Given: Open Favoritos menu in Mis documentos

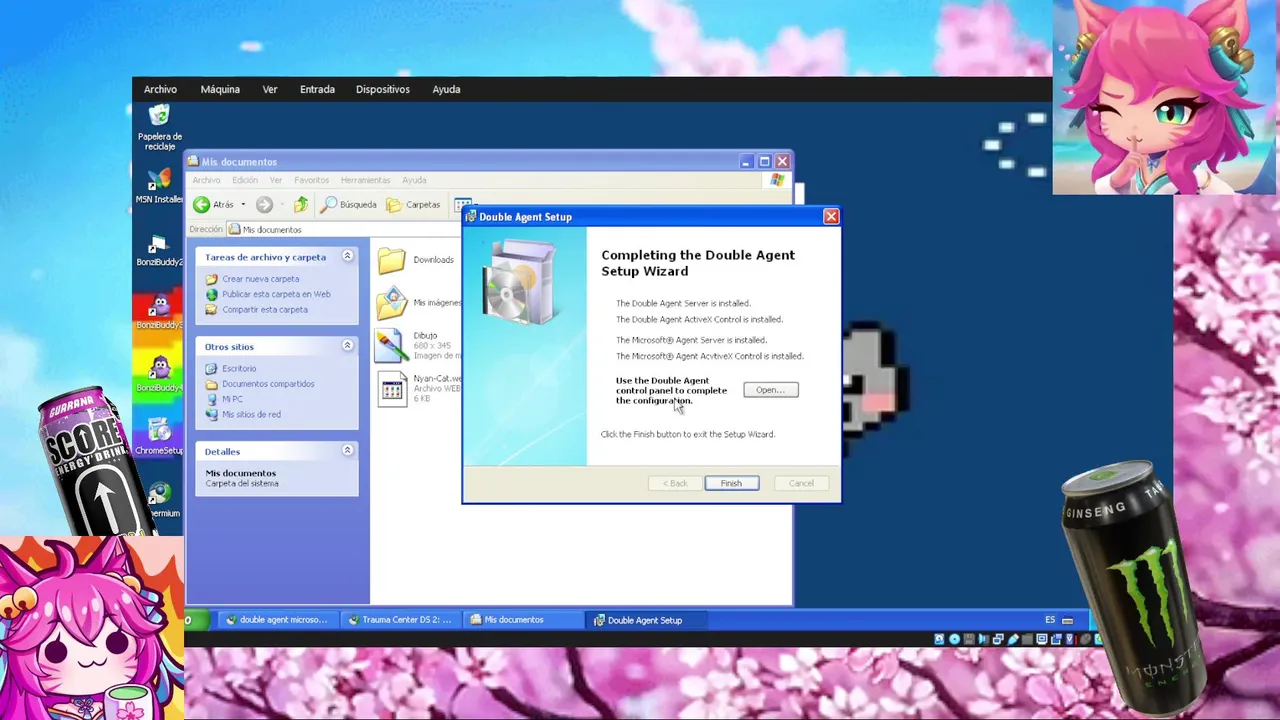Looking at the screenshot, I should click(311, 180).
